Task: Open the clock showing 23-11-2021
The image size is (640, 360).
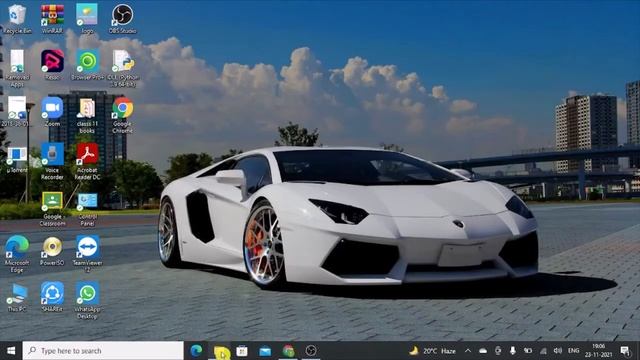Action: [x=598, y=351]
